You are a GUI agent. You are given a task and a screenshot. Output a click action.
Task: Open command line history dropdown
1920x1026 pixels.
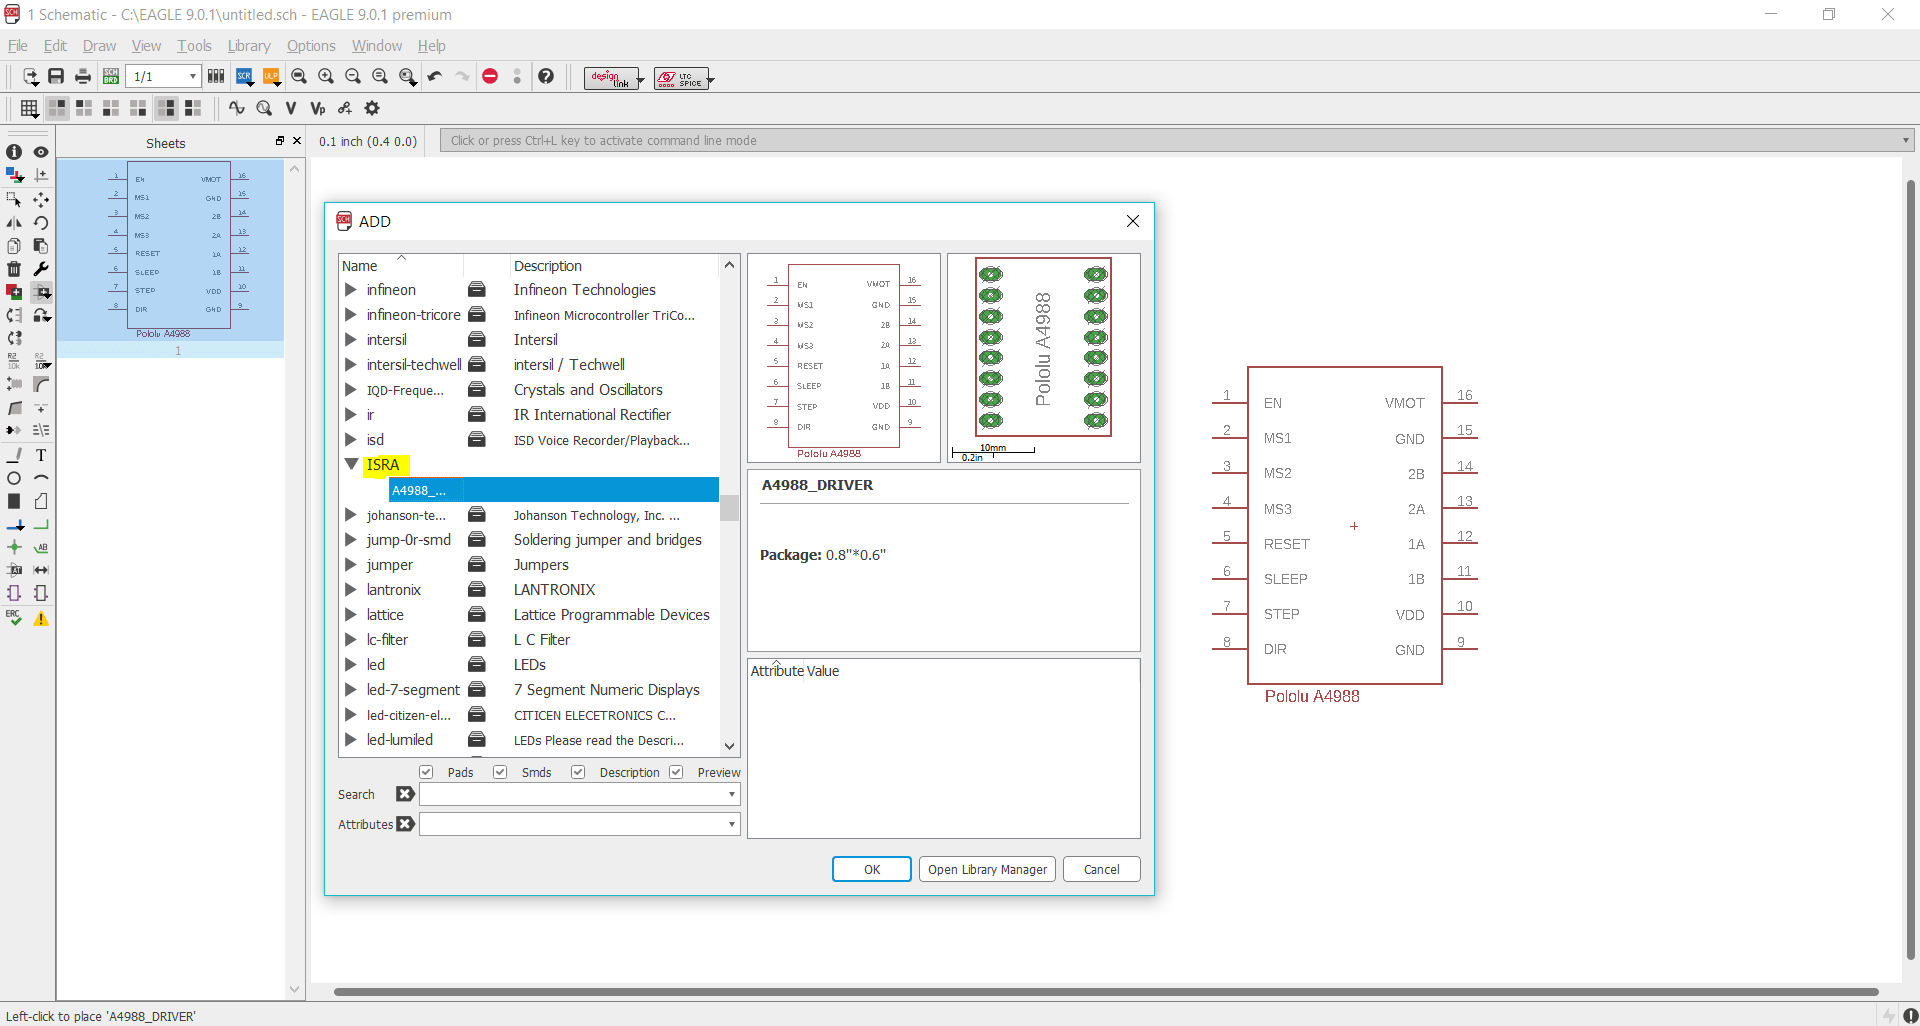click(1905, 140)
